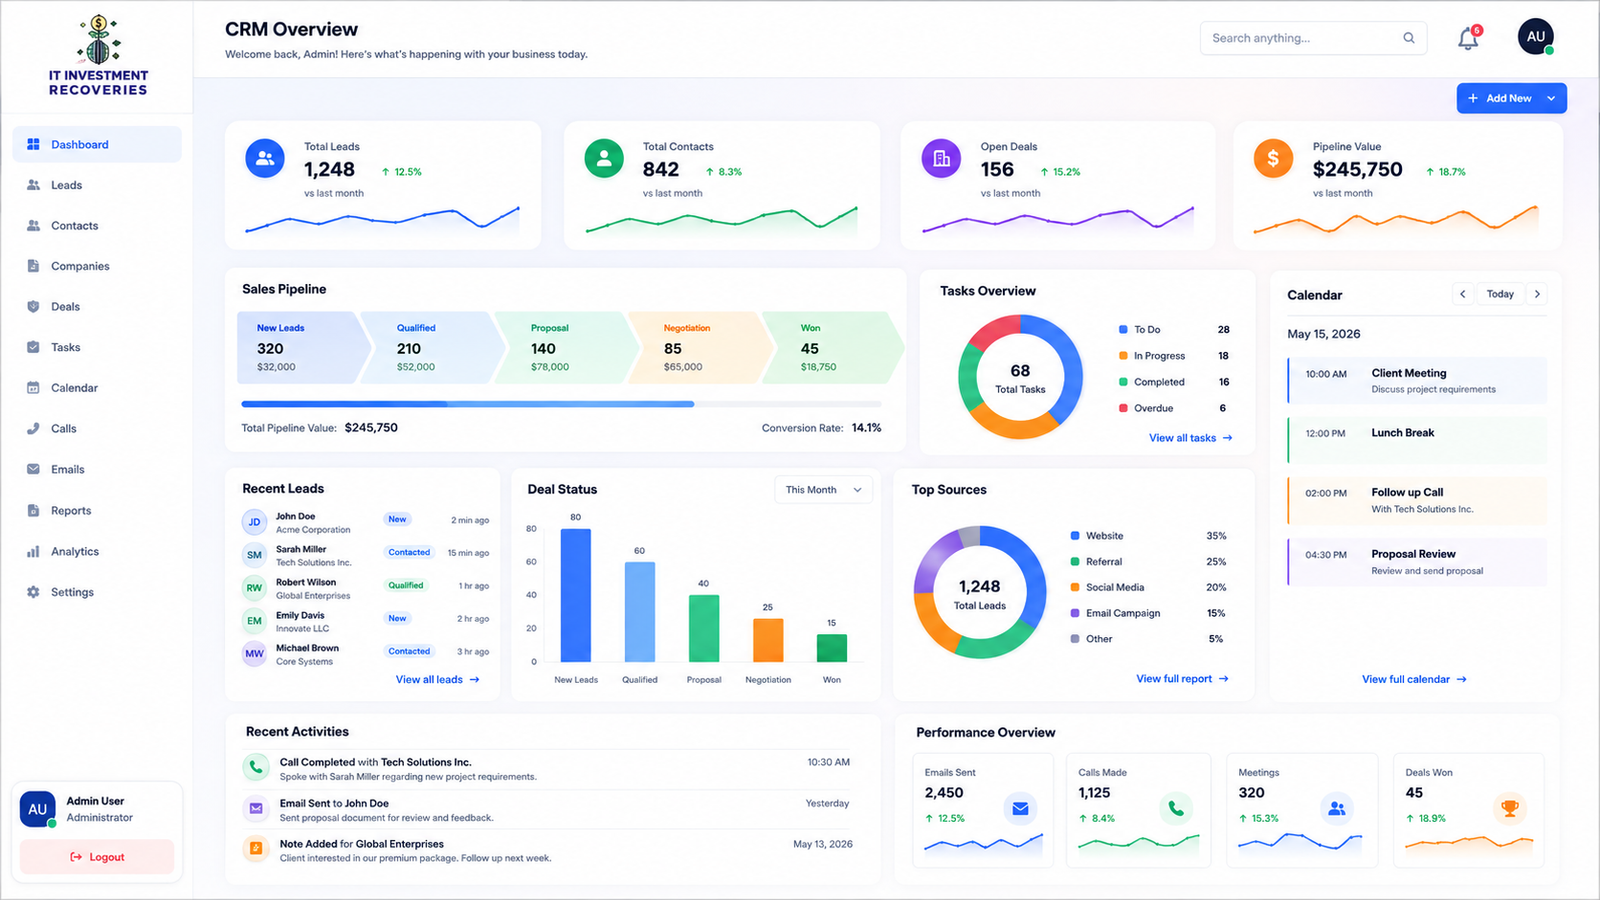Click the Lunch Break calendar event
Viewport: 1600px width, 900px height.
coord(1417,440)
